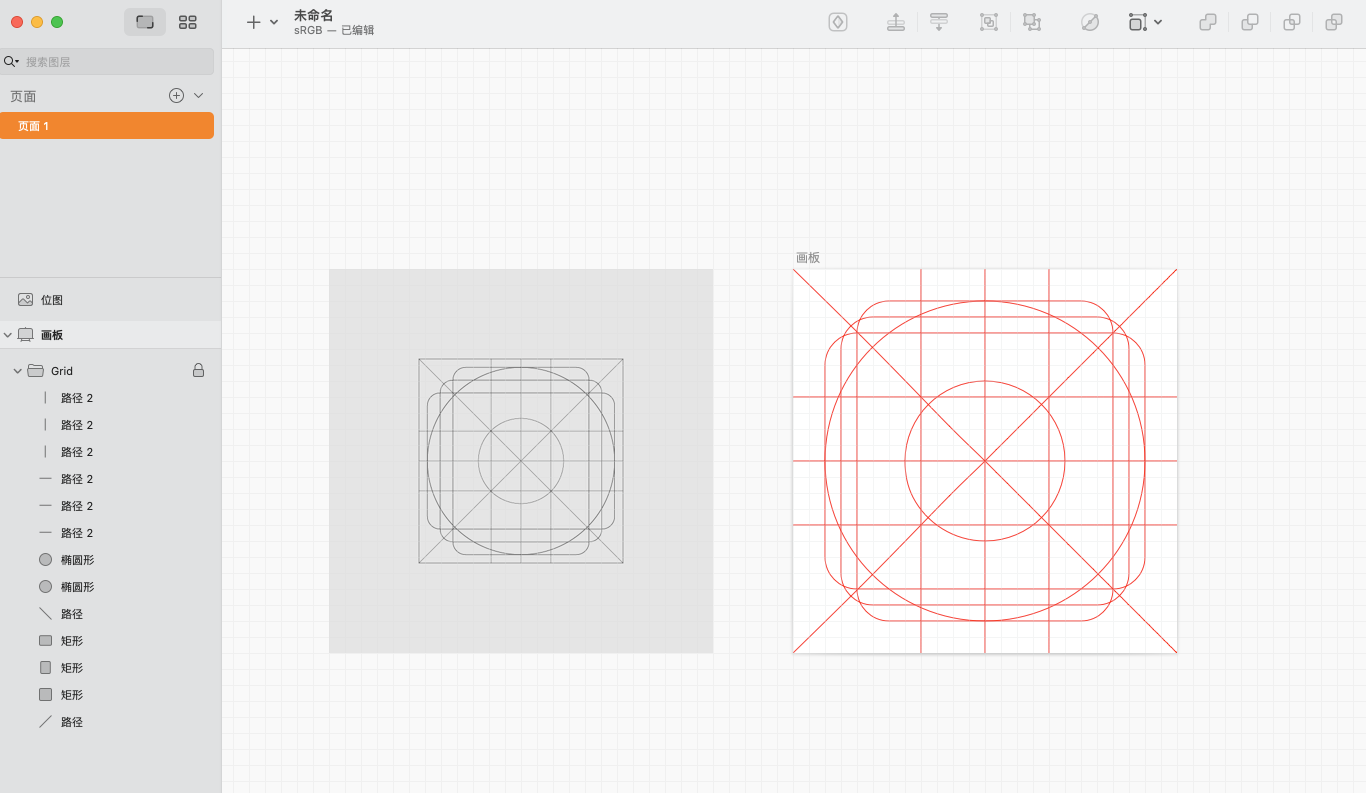Apply the Intersect boolean operation icon
This screenshot has height=793, width=1366.
tap(1292, 22)
